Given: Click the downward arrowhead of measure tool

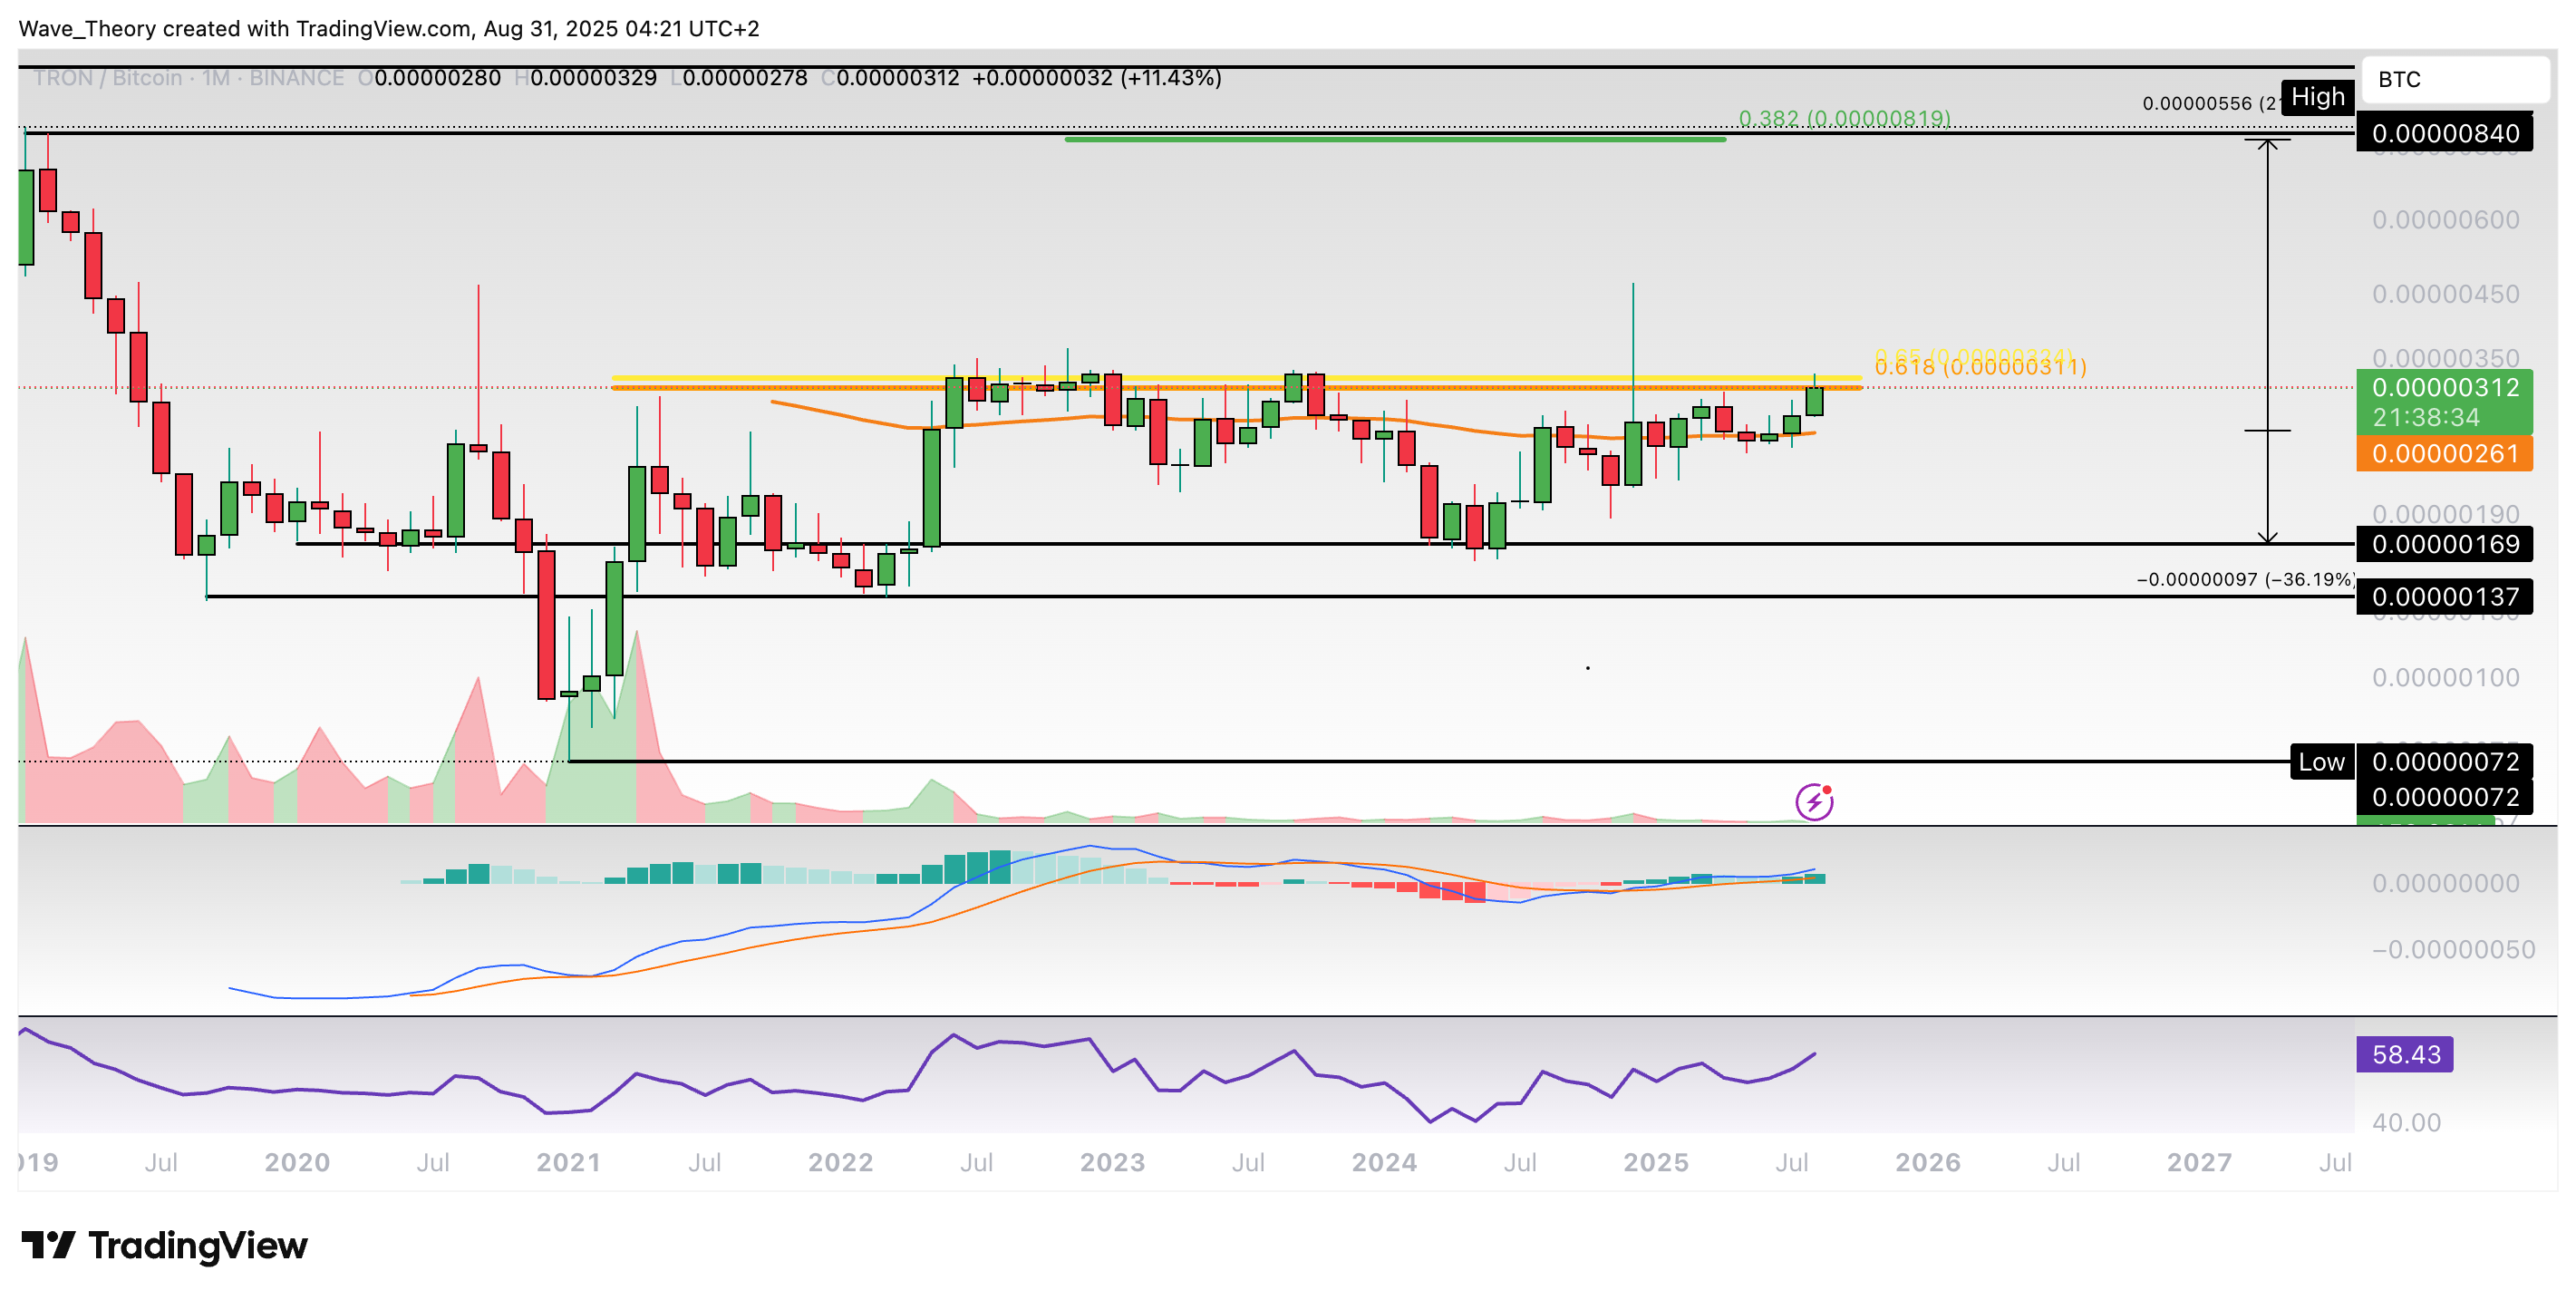Looking at the screenshot, I should pos(2267,538).
